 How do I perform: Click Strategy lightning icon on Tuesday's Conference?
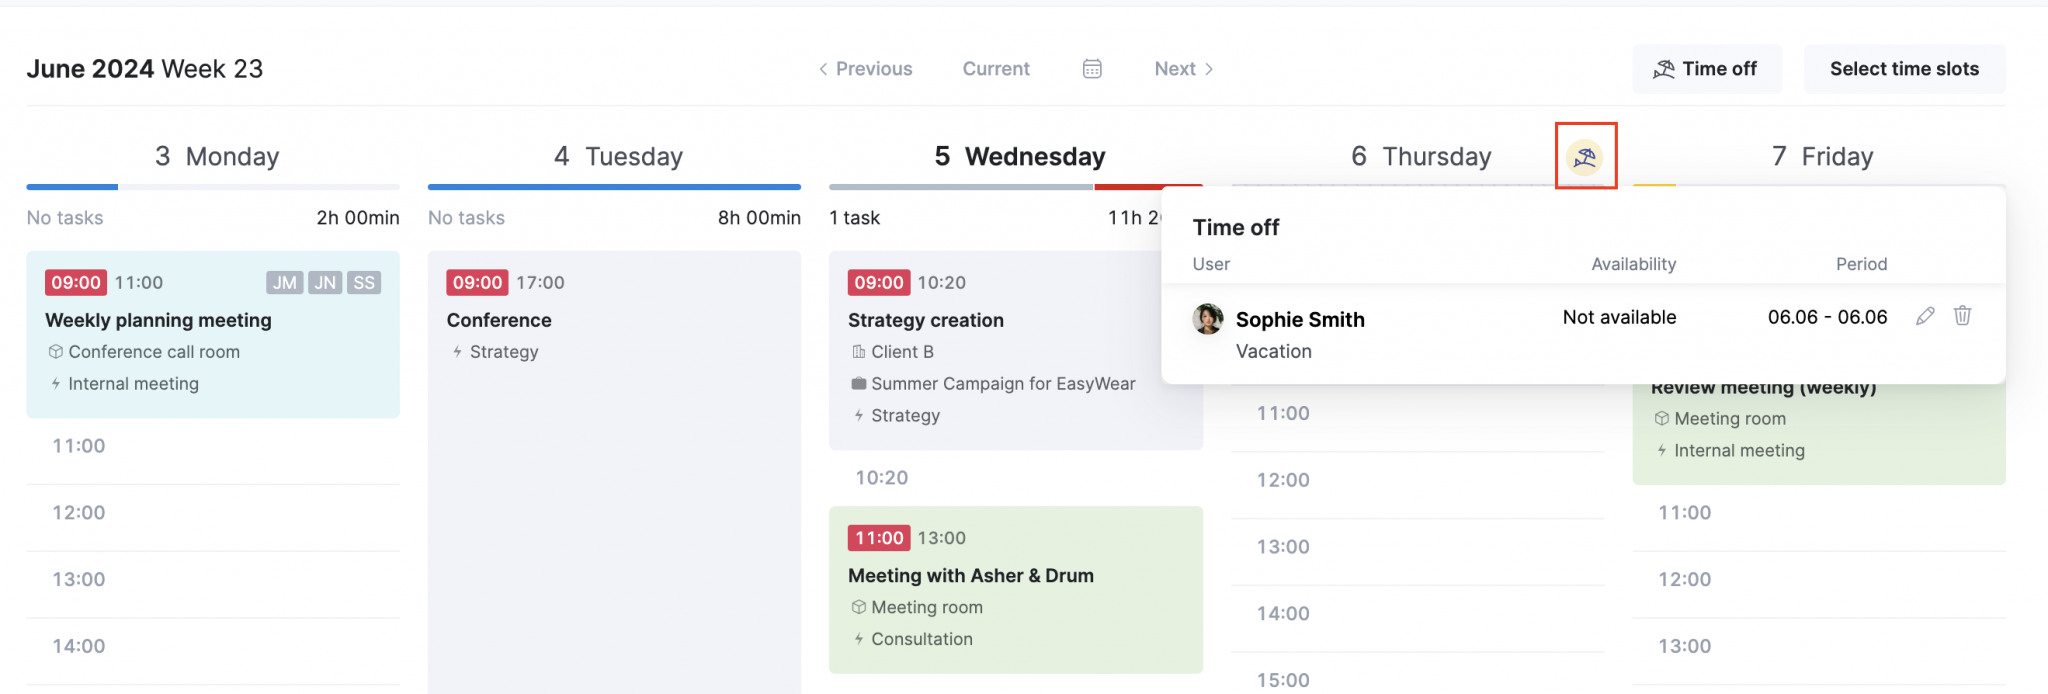[457, 351]
